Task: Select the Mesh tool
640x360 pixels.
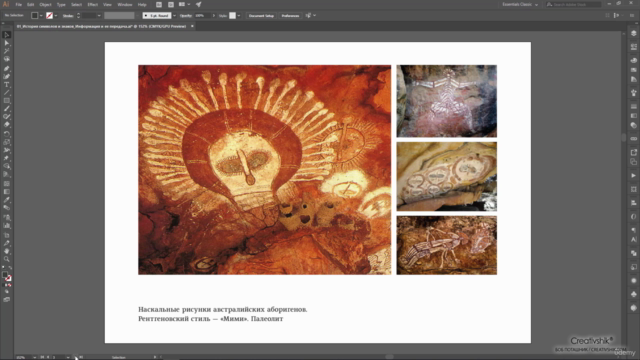Action: [x=7, y=184]
